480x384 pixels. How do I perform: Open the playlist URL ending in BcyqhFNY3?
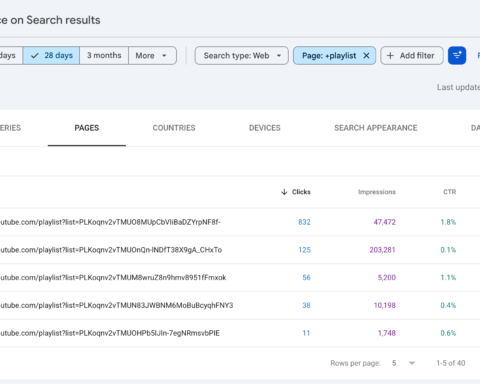pos(117,305)
